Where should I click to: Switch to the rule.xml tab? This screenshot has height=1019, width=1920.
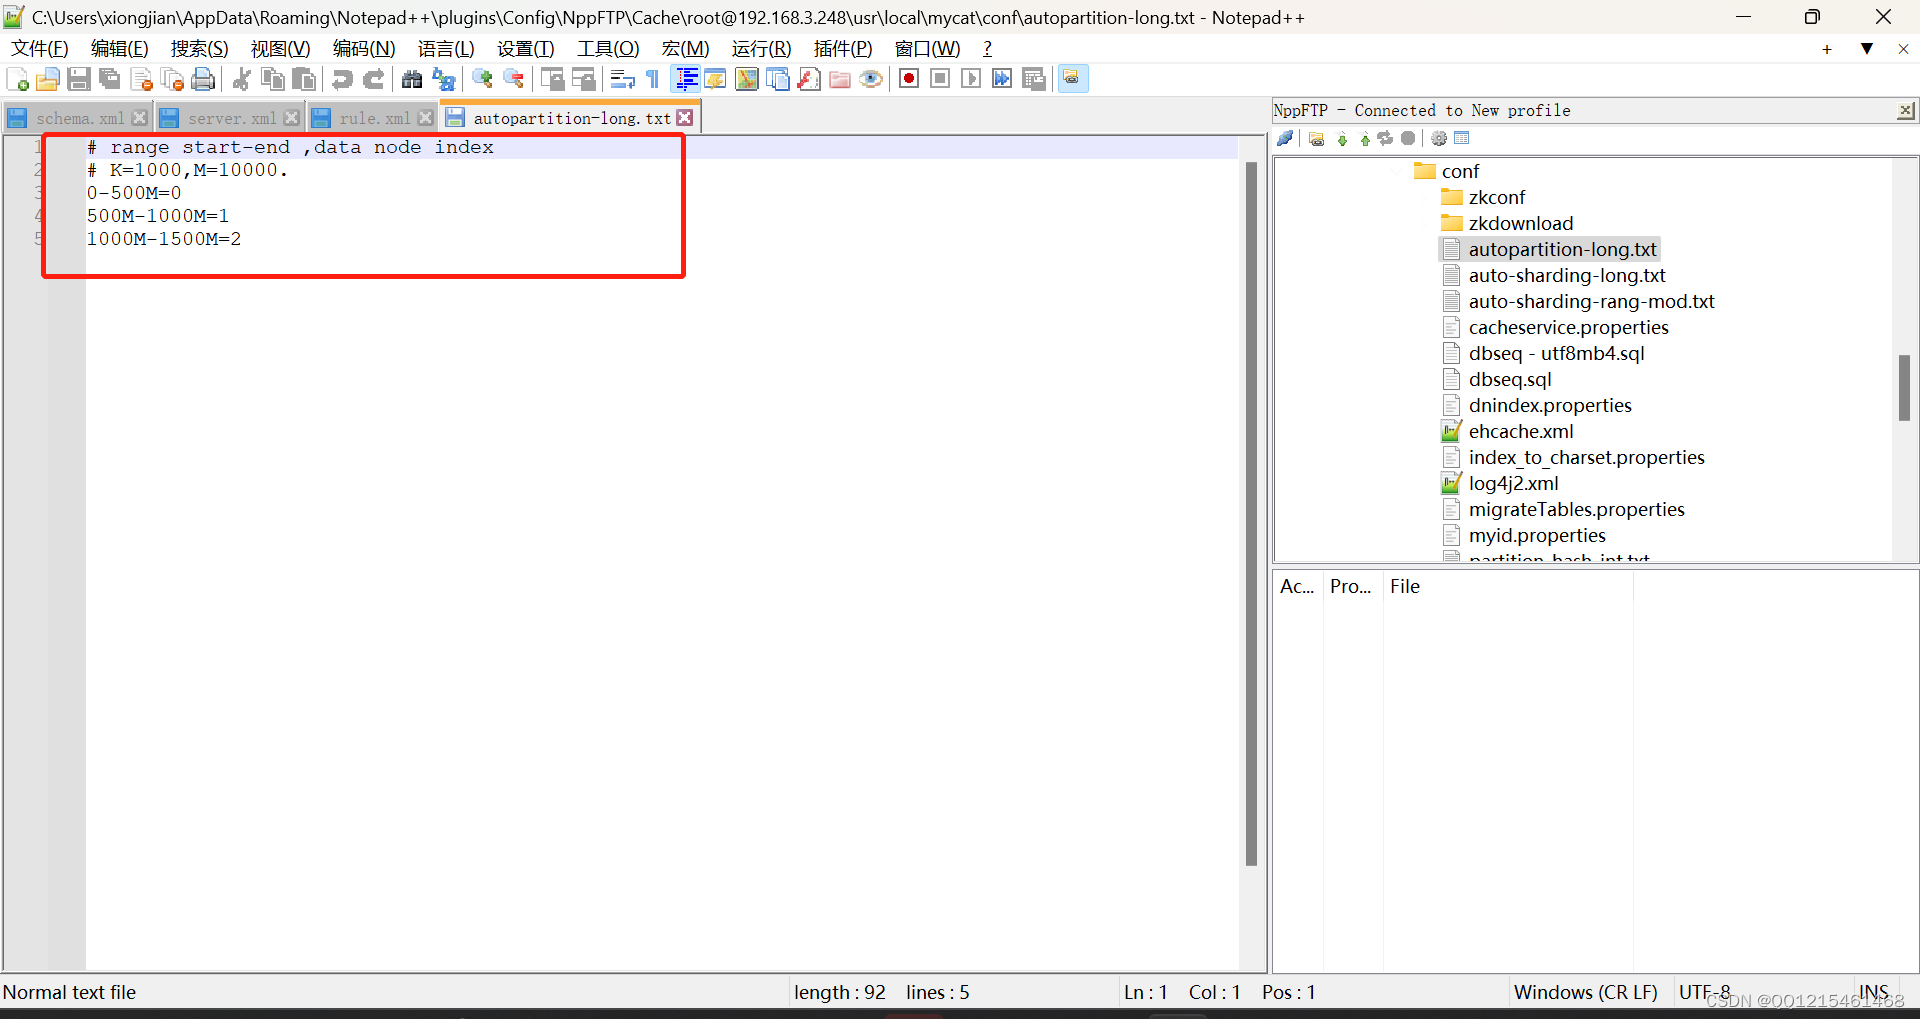pyautogui.click(x=373, y=118)
